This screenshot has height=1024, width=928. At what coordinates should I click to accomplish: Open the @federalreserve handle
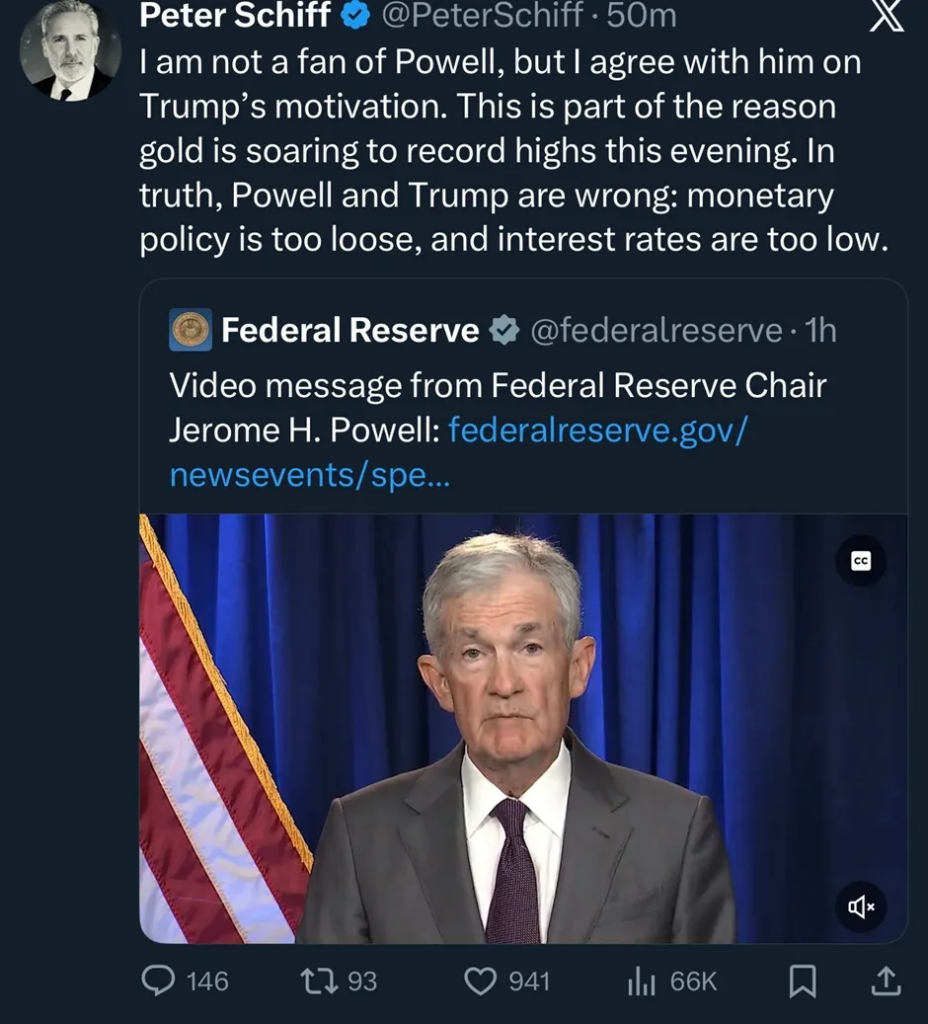point(655,330)
